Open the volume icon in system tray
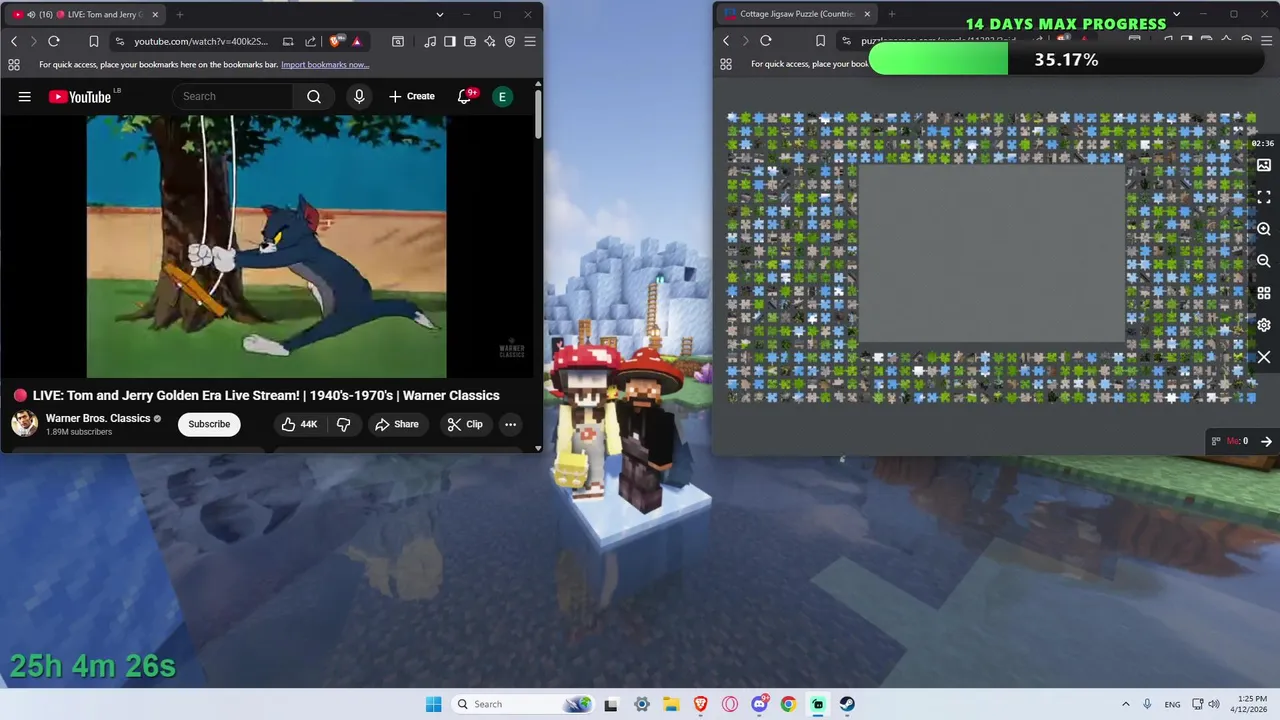This screenshot has width=1280, height=720. coord(1213,704)
